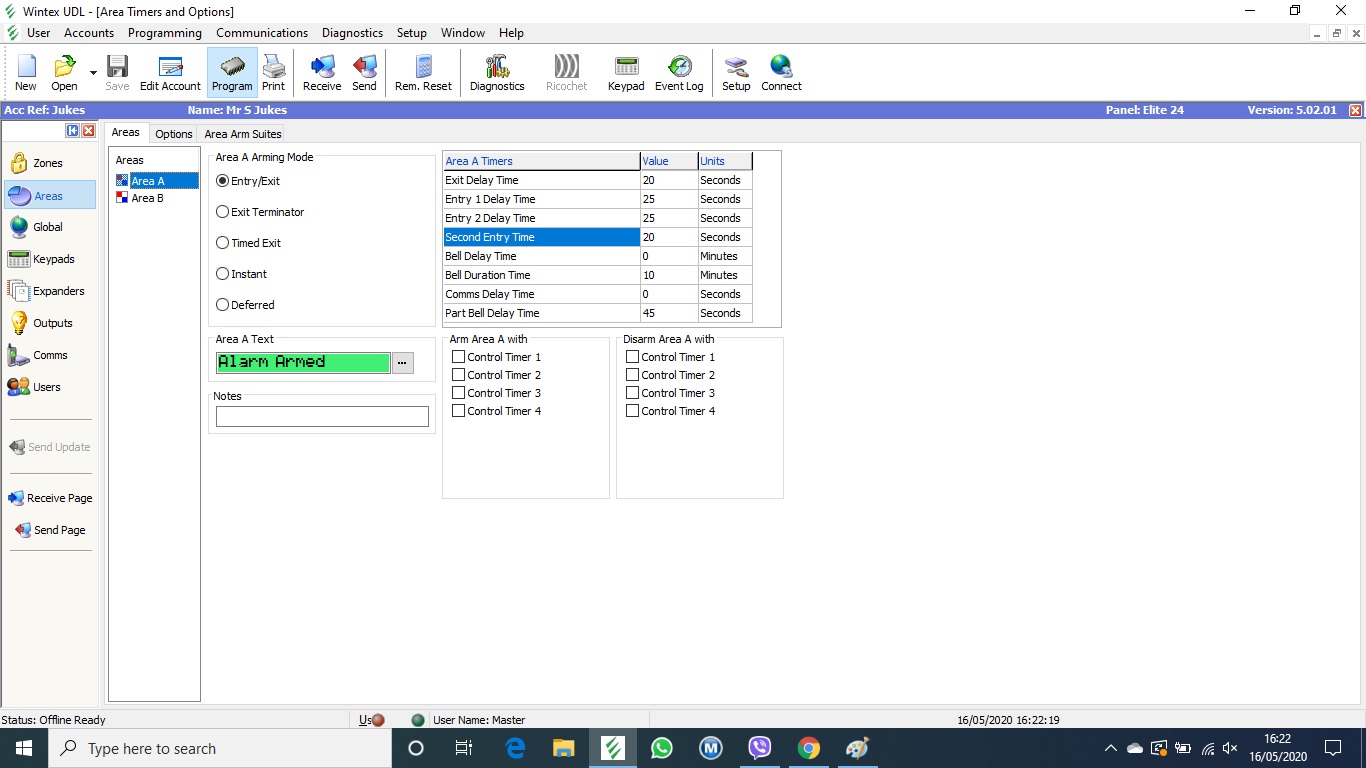Open Google Chrome from taskbar
This screenshot has width=1366, height=768.
coord(809,748)
